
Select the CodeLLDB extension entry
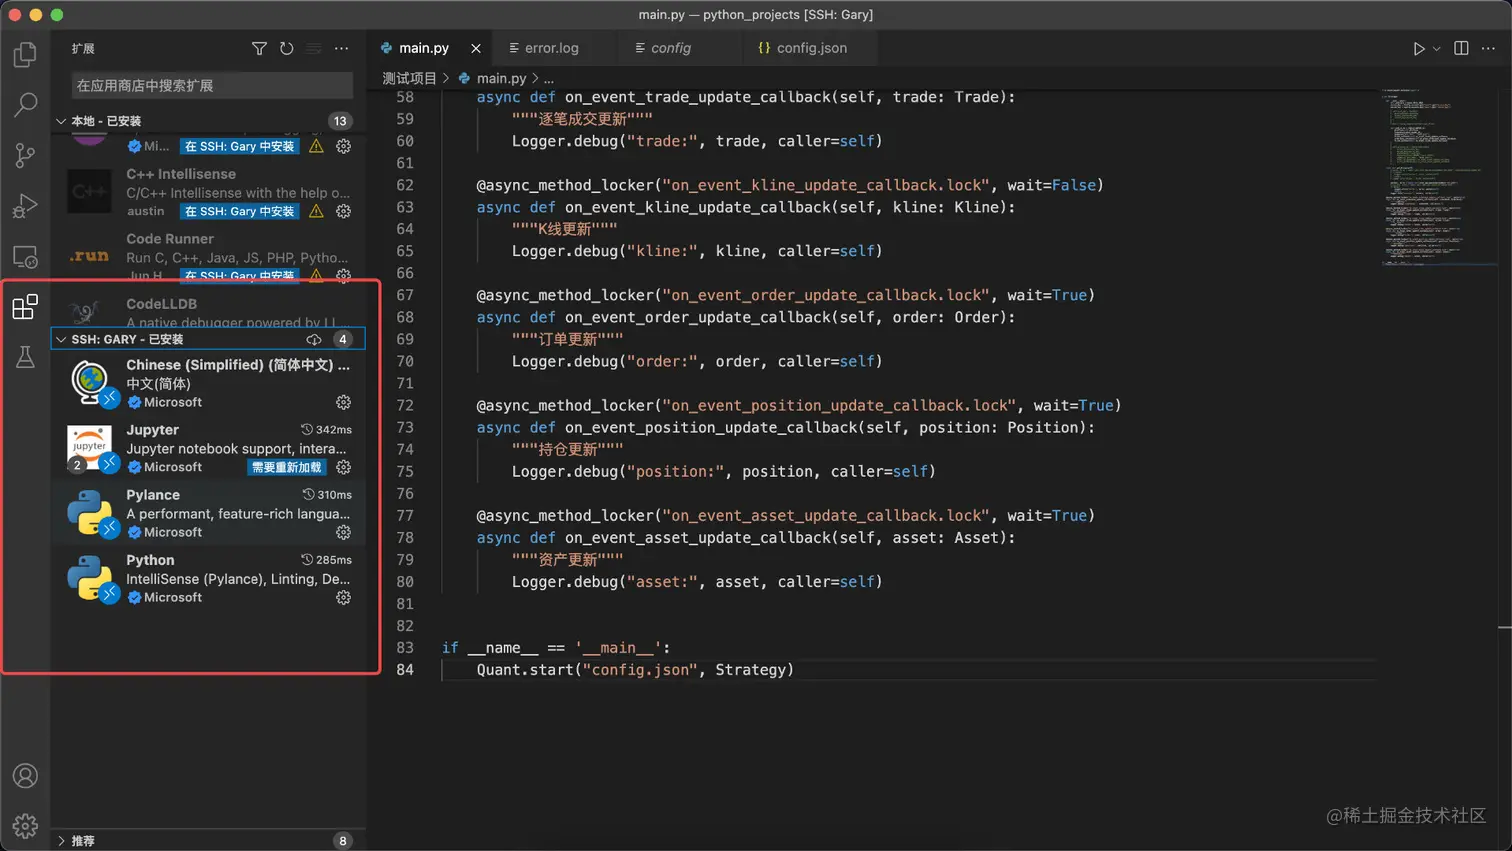point(208,310)
